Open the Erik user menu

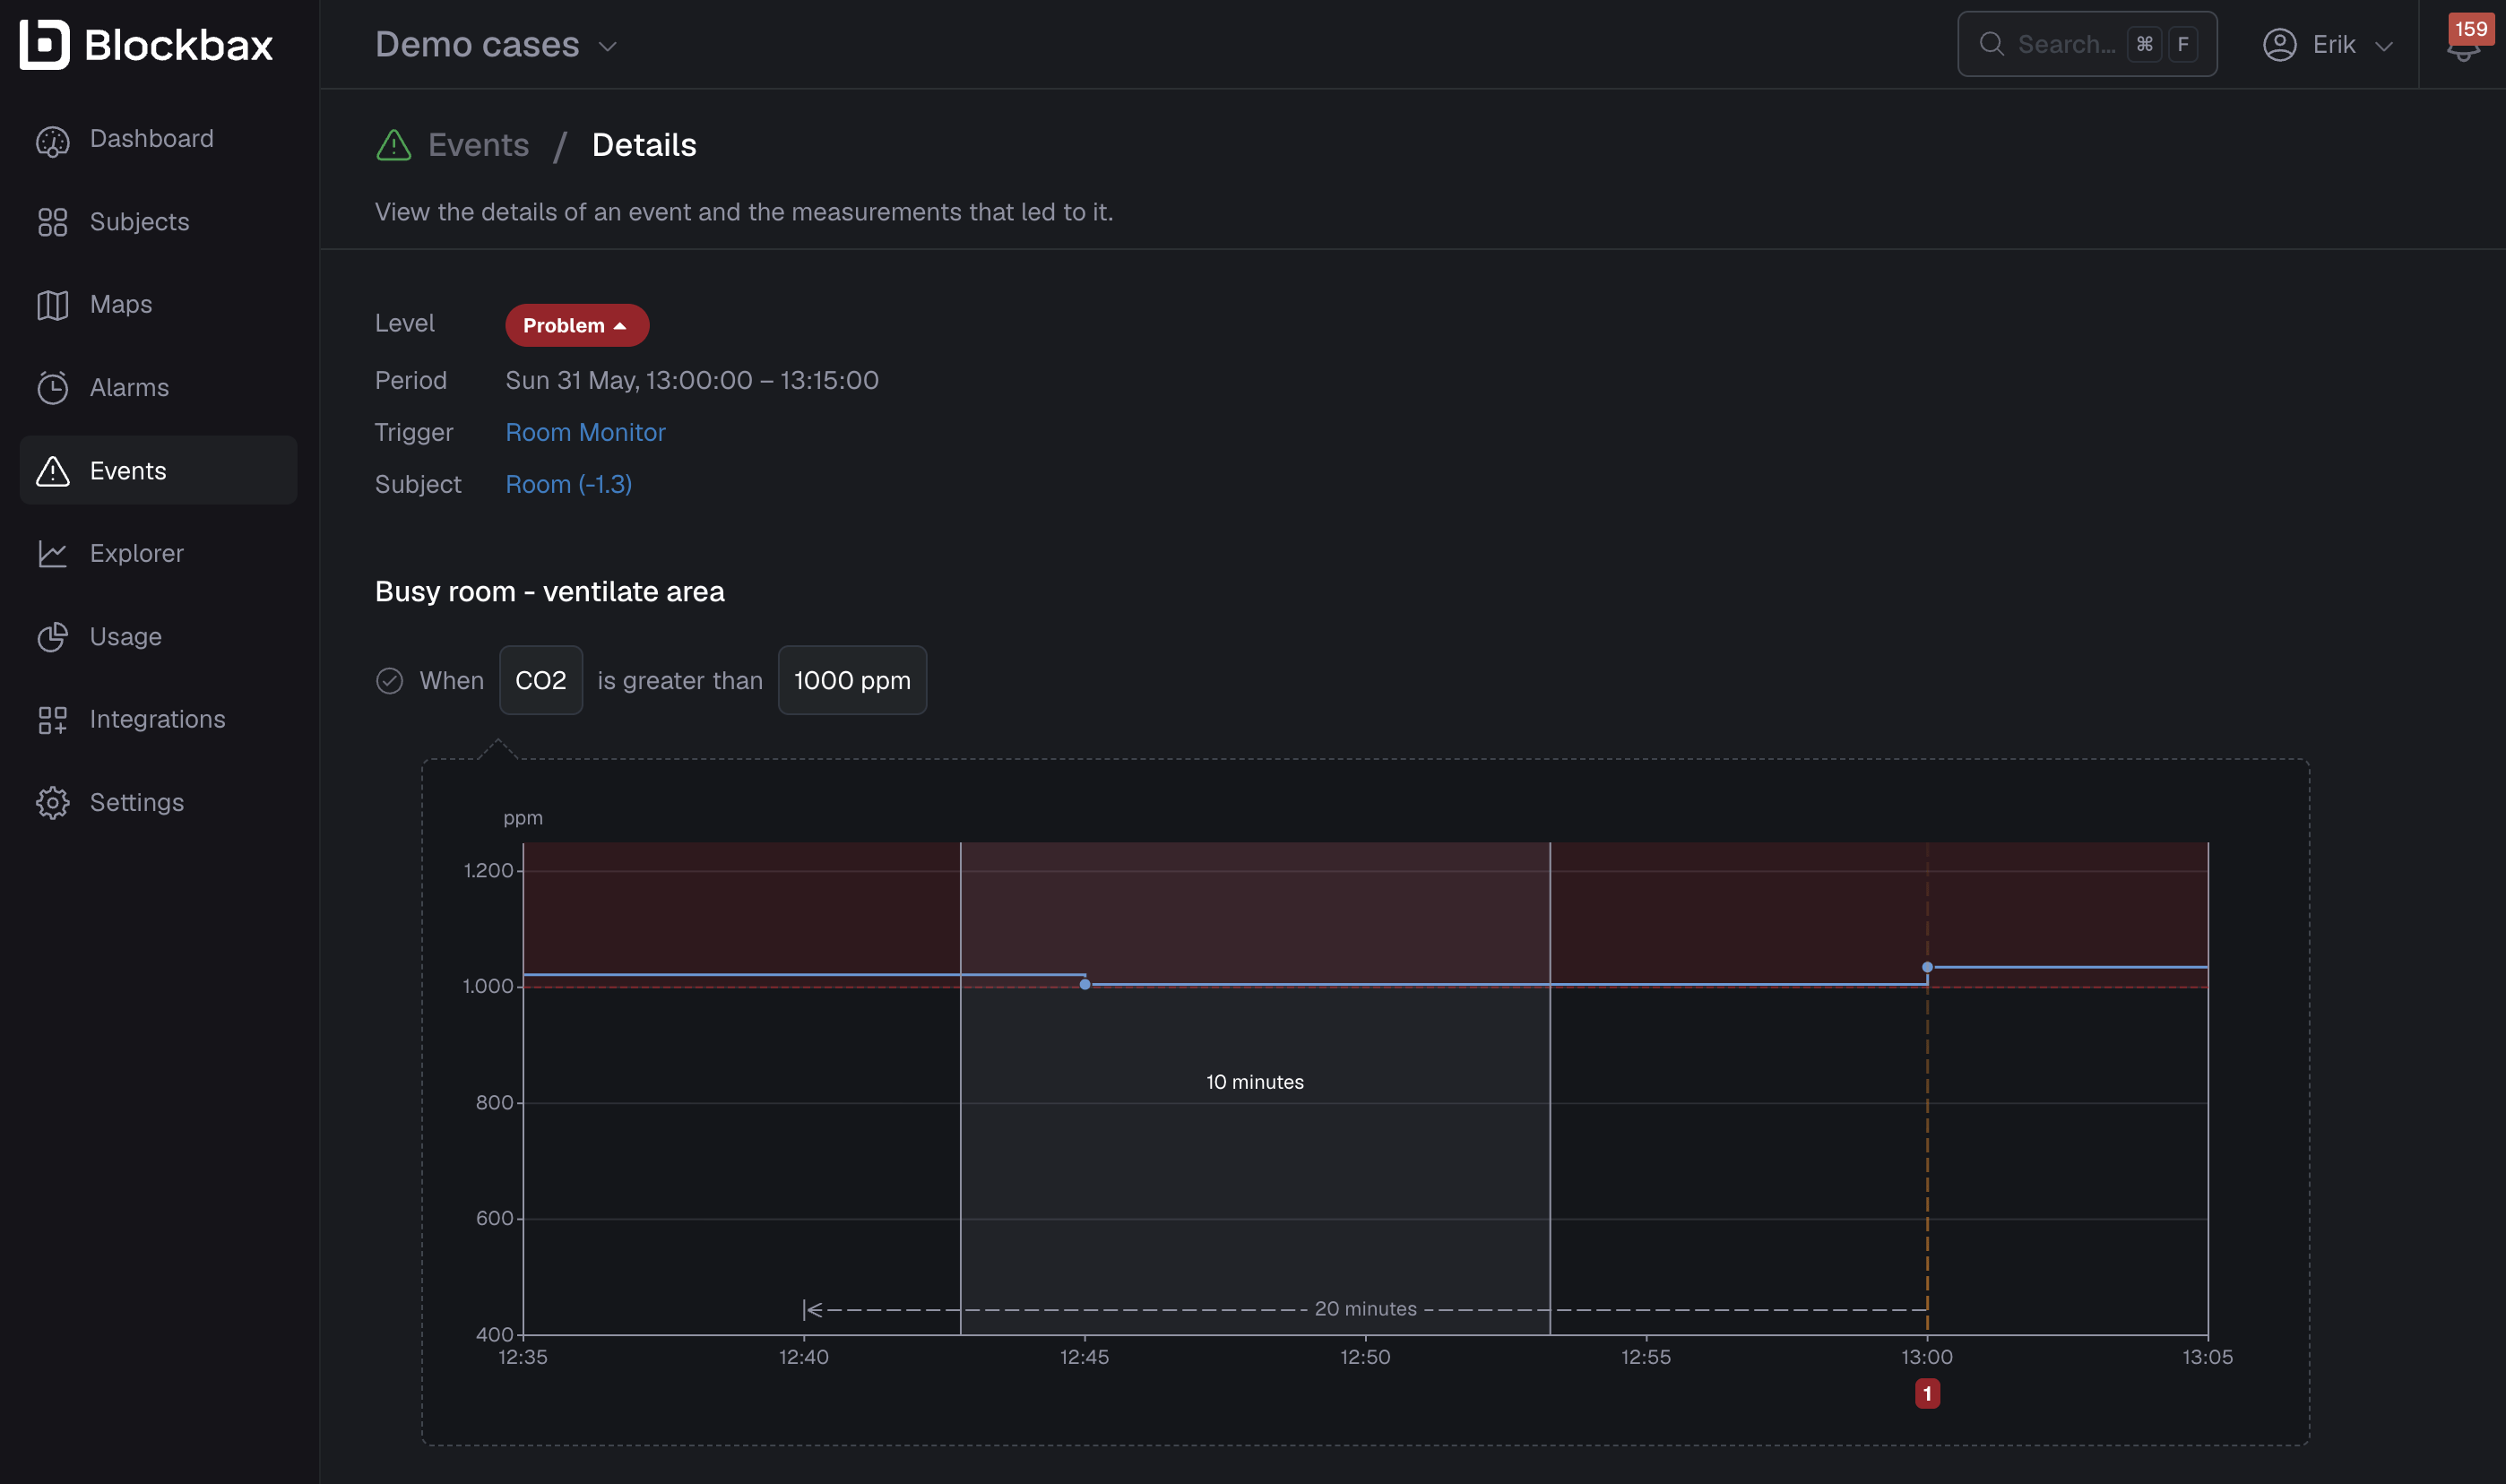tap(2328, 45)
